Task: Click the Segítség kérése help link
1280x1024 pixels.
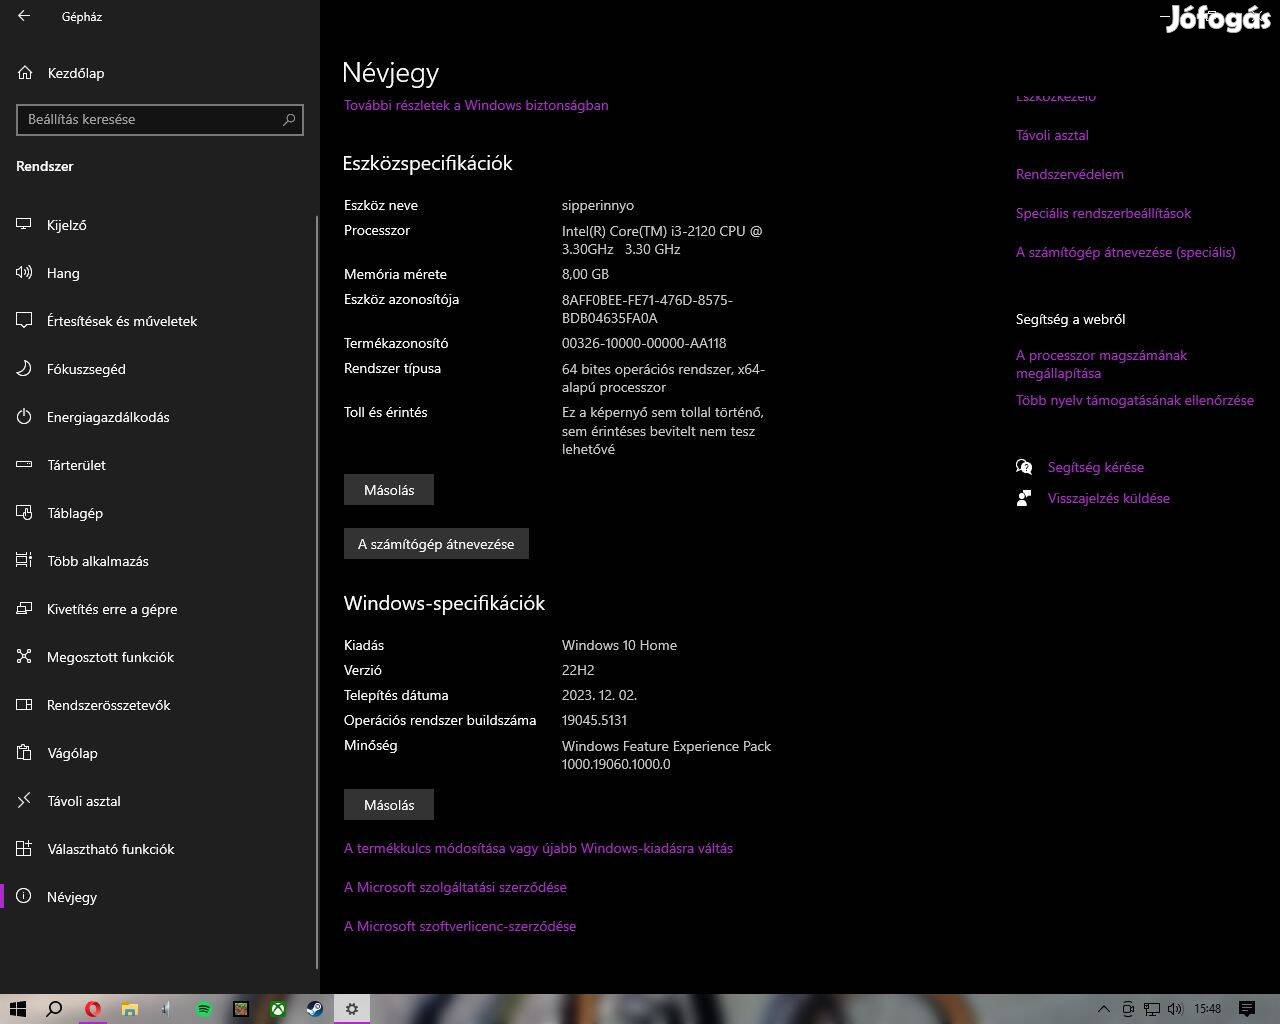Action: click(x=1096, y=467)
